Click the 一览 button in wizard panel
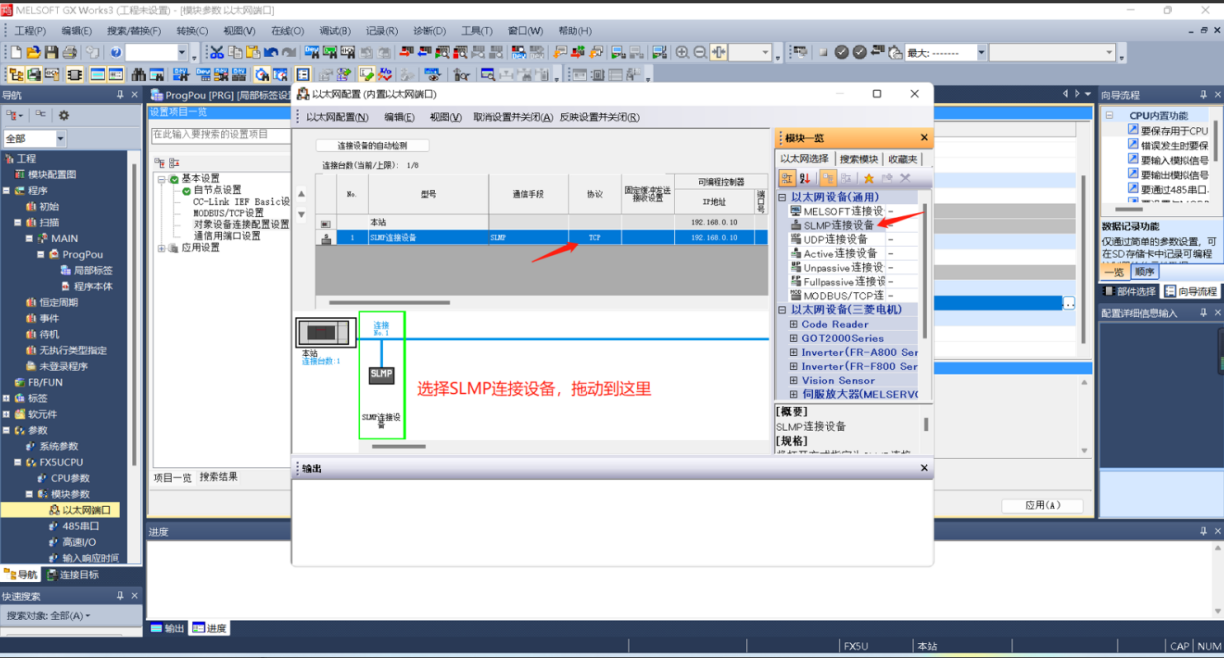 click(x=1114, y=272)
